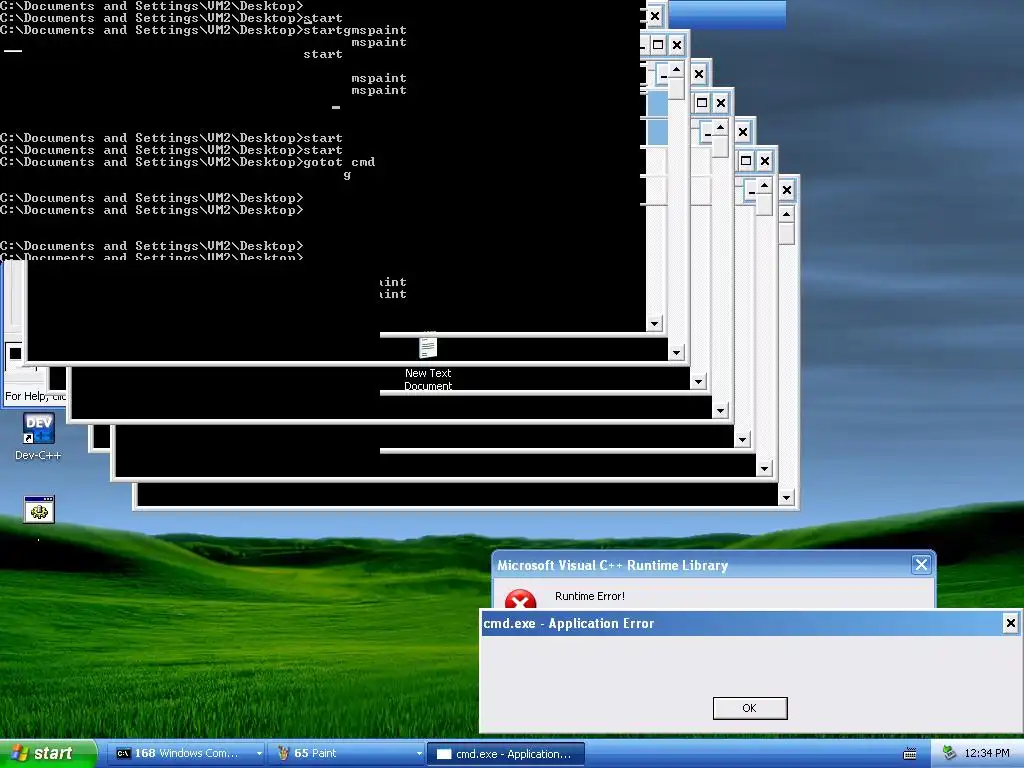1024x768 pixels.
Task: Click the red error icon in Runtime Library dialog
Action: click(x=520, y=599)
